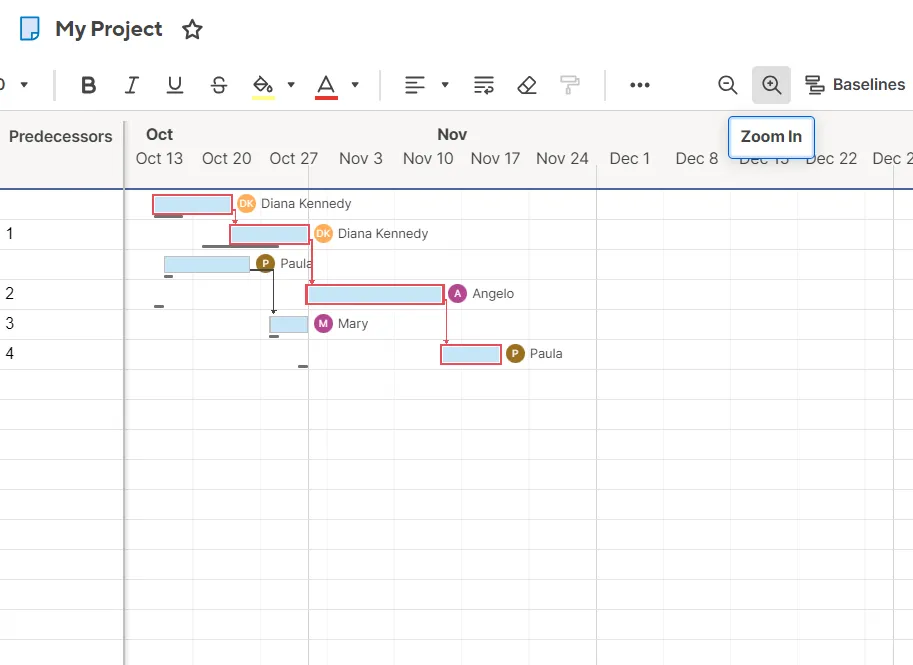This screenshot has width=913, height=665.
Task: Click the first Diana Kennedy DK avatar
Action: tap(246, 203)
